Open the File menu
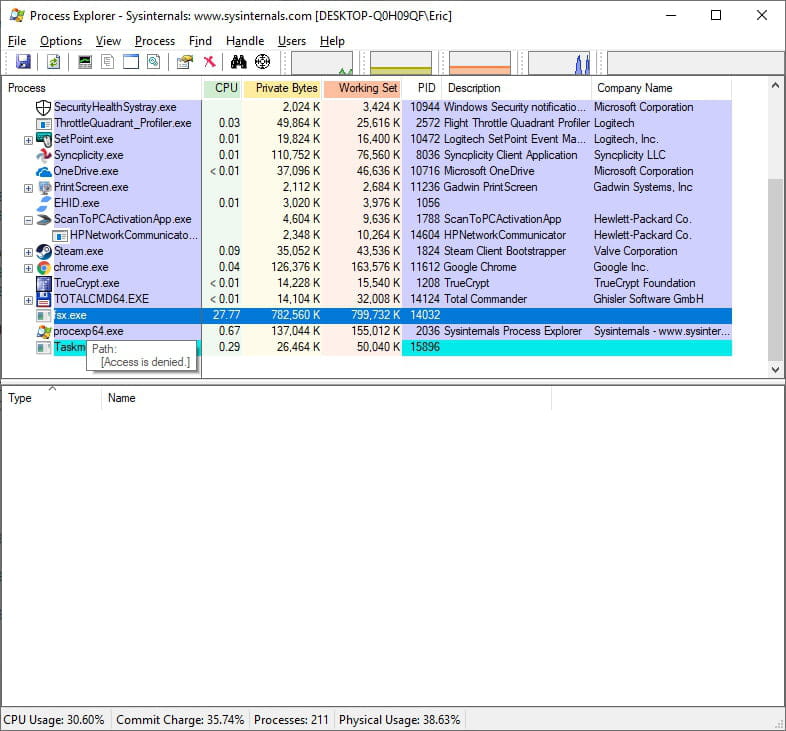Viewport: 786px width, 731px height. coord(17,41)
